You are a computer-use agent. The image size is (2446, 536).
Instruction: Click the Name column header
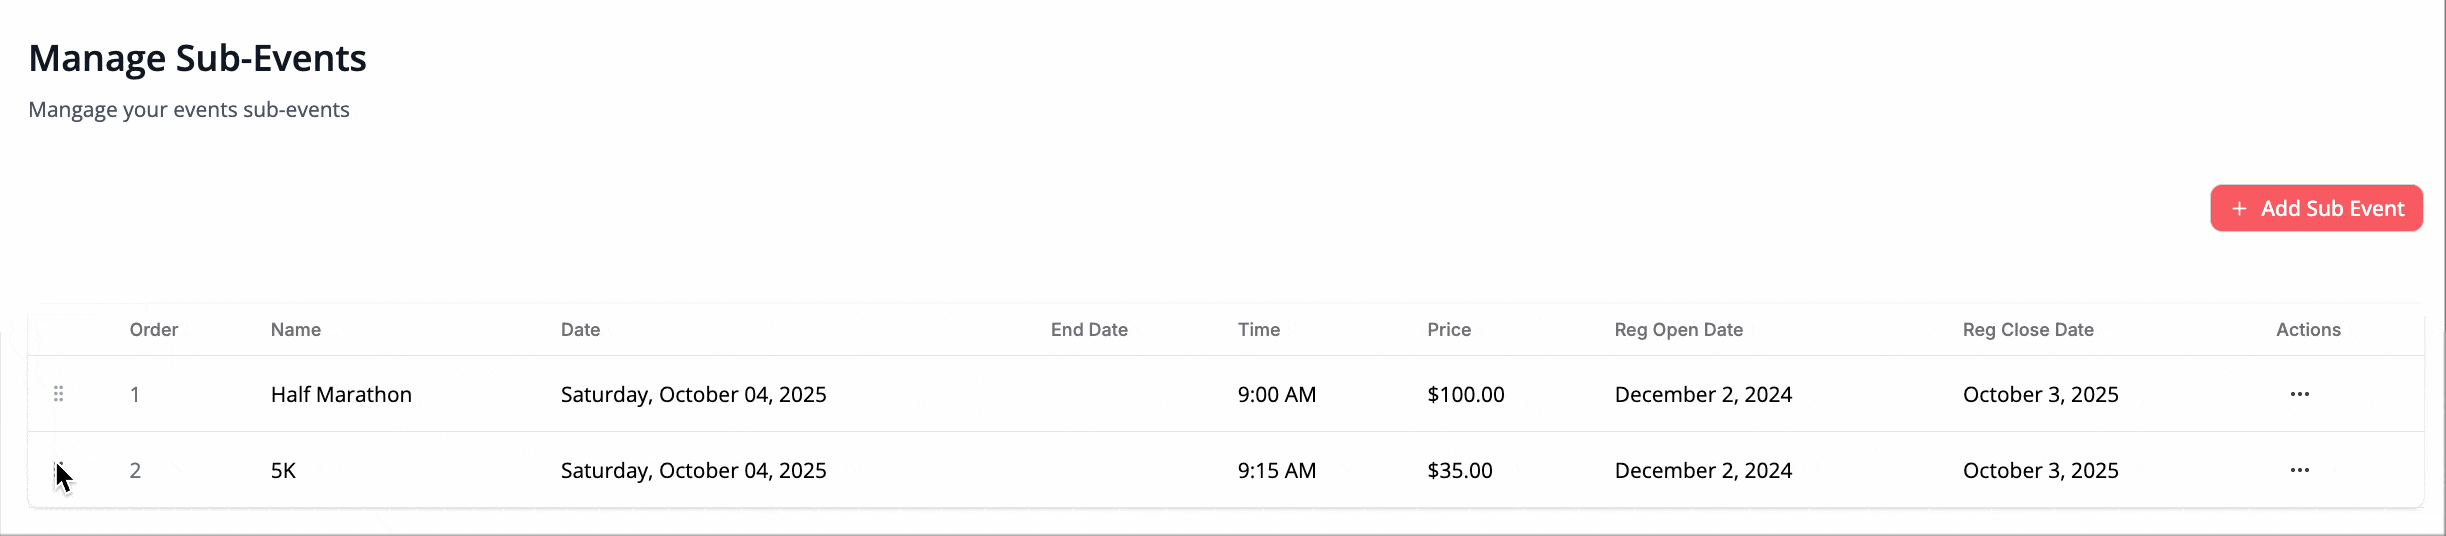[296, 330]
